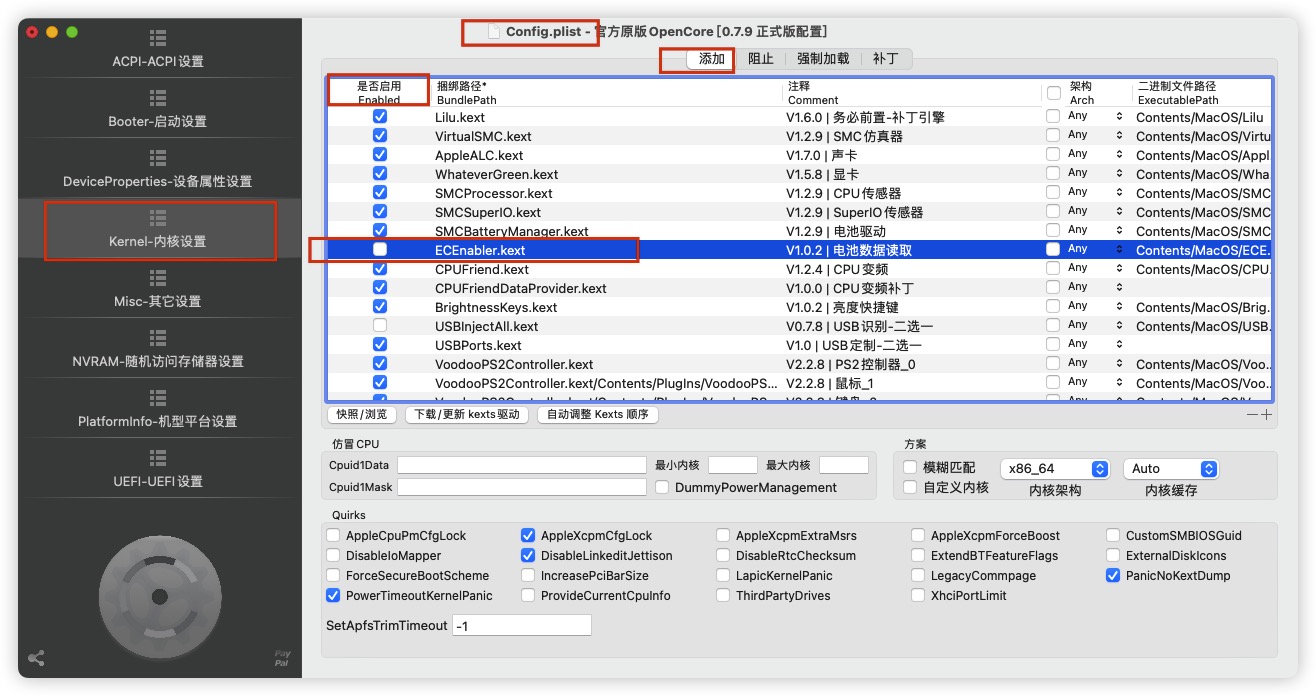
Task: Sort by the Comment column header
Action: coord(912,93)
